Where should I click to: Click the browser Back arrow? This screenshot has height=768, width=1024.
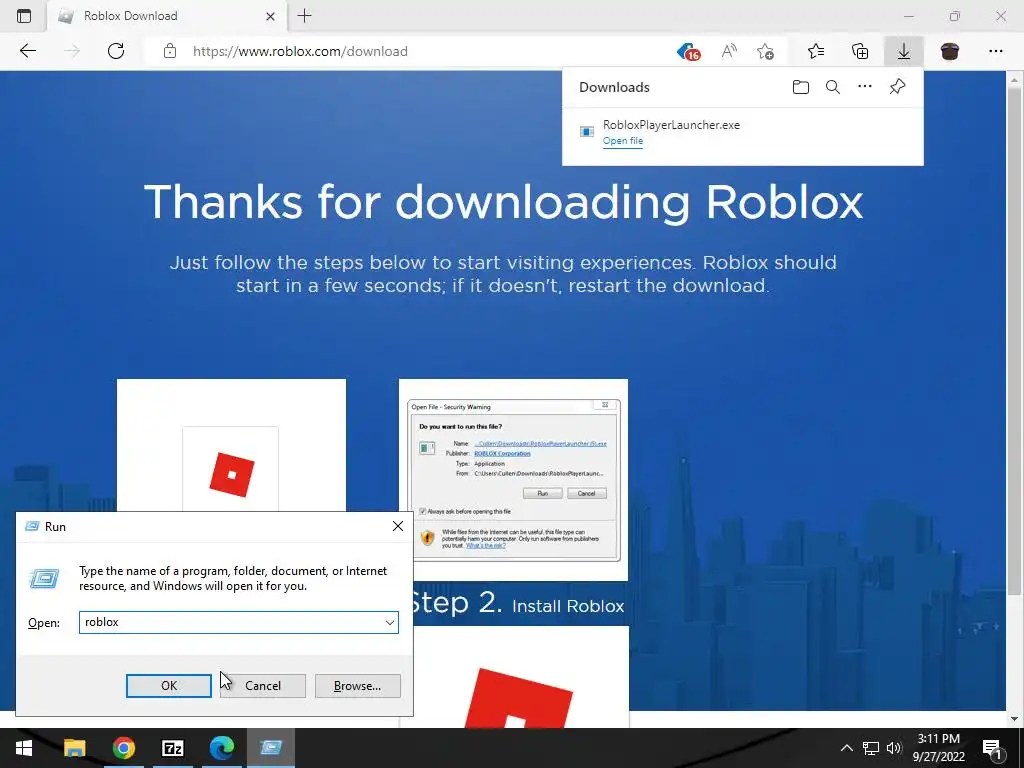(x=27, y=51)
